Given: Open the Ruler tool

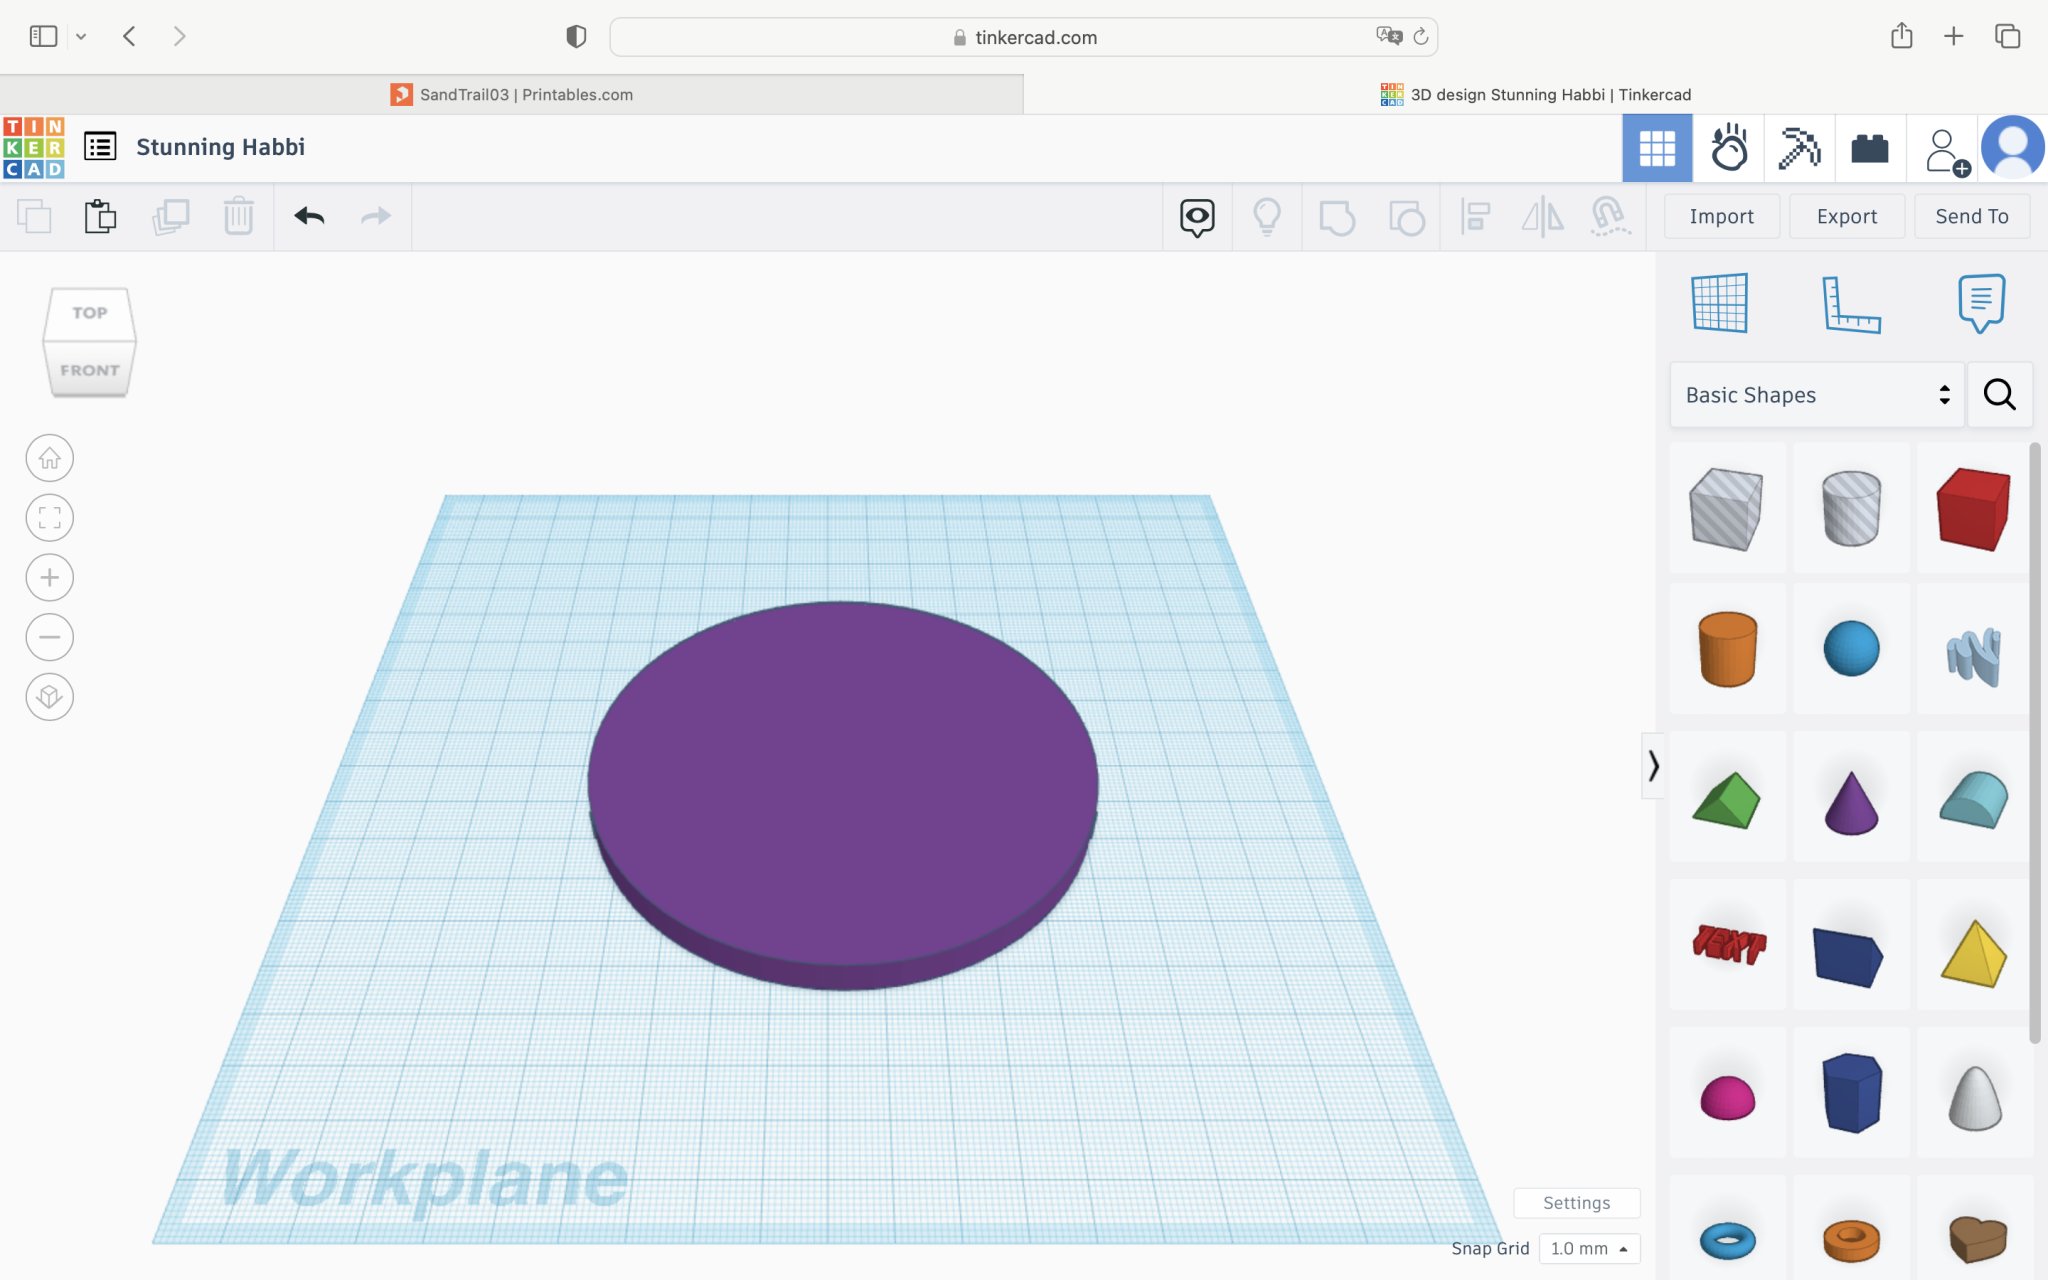Looking at the screenshot, I should pos(1850,303).
